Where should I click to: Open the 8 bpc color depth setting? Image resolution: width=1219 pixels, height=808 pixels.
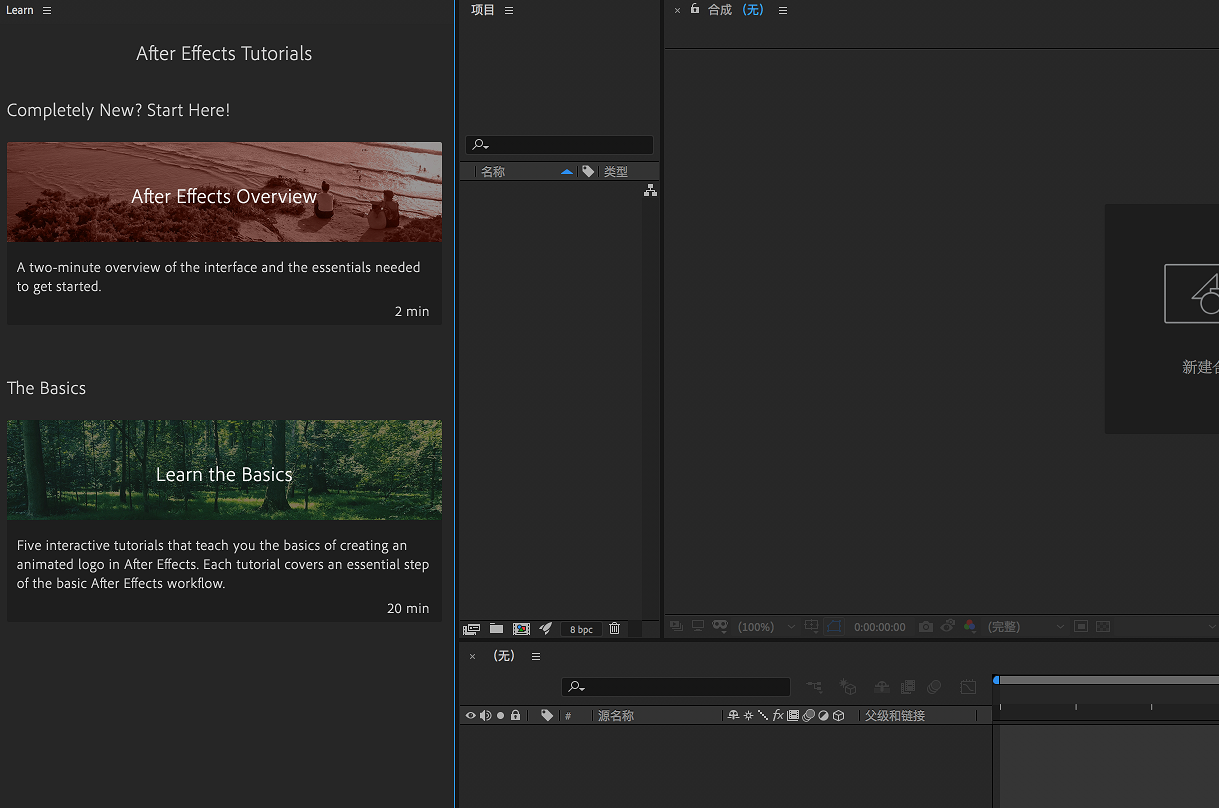(581, 629)
